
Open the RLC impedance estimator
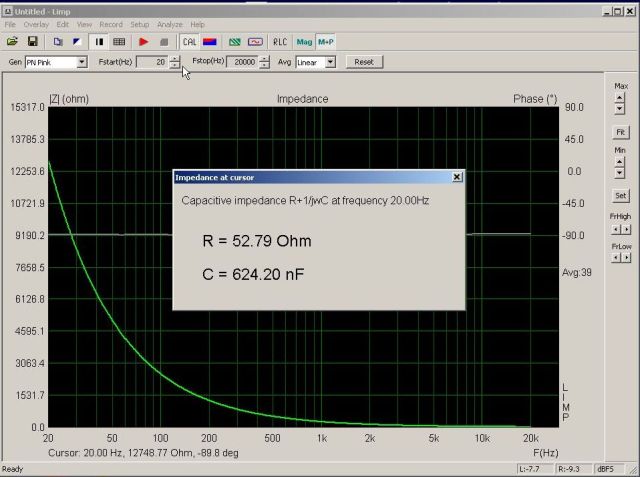[x=280, y=42]
